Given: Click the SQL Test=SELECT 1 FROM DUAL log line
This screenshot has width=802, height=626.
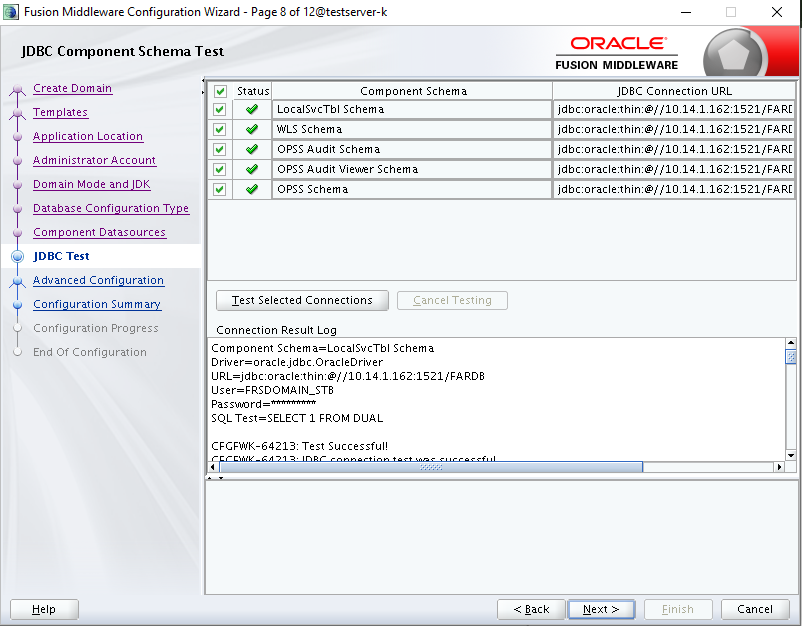Looking at the screenshot, I should pos(297,418).
